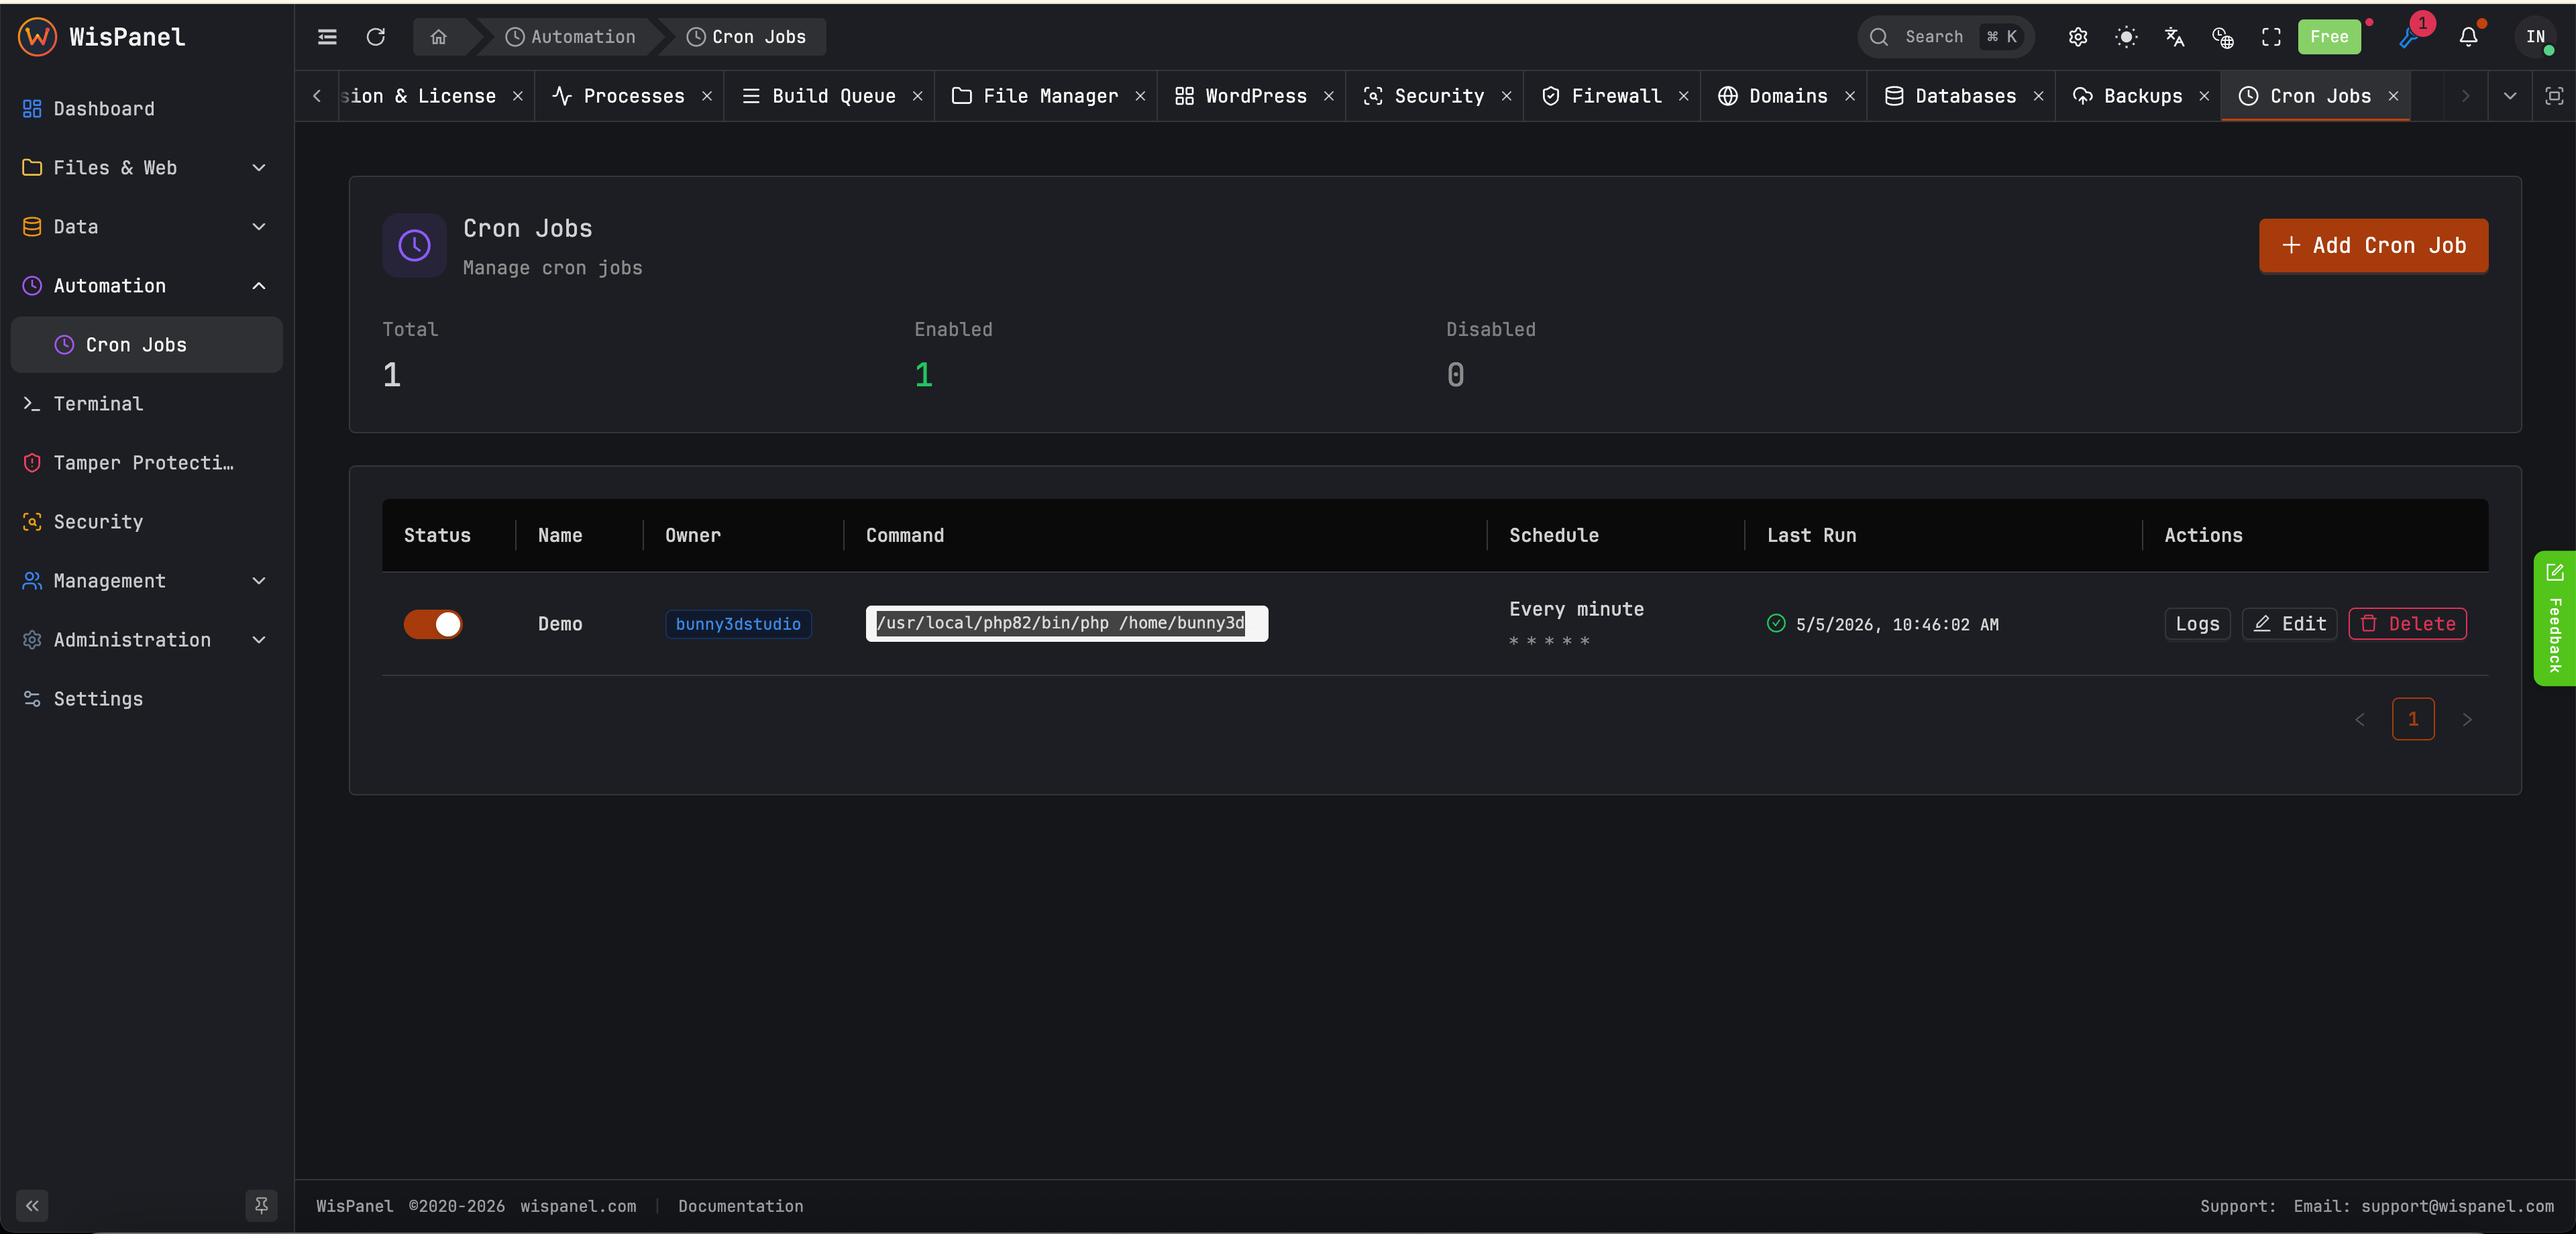The width and height of the screenshot is (2576, 1234).
Task: Collapse the Automation sidebar group
Action: [146, 285]
